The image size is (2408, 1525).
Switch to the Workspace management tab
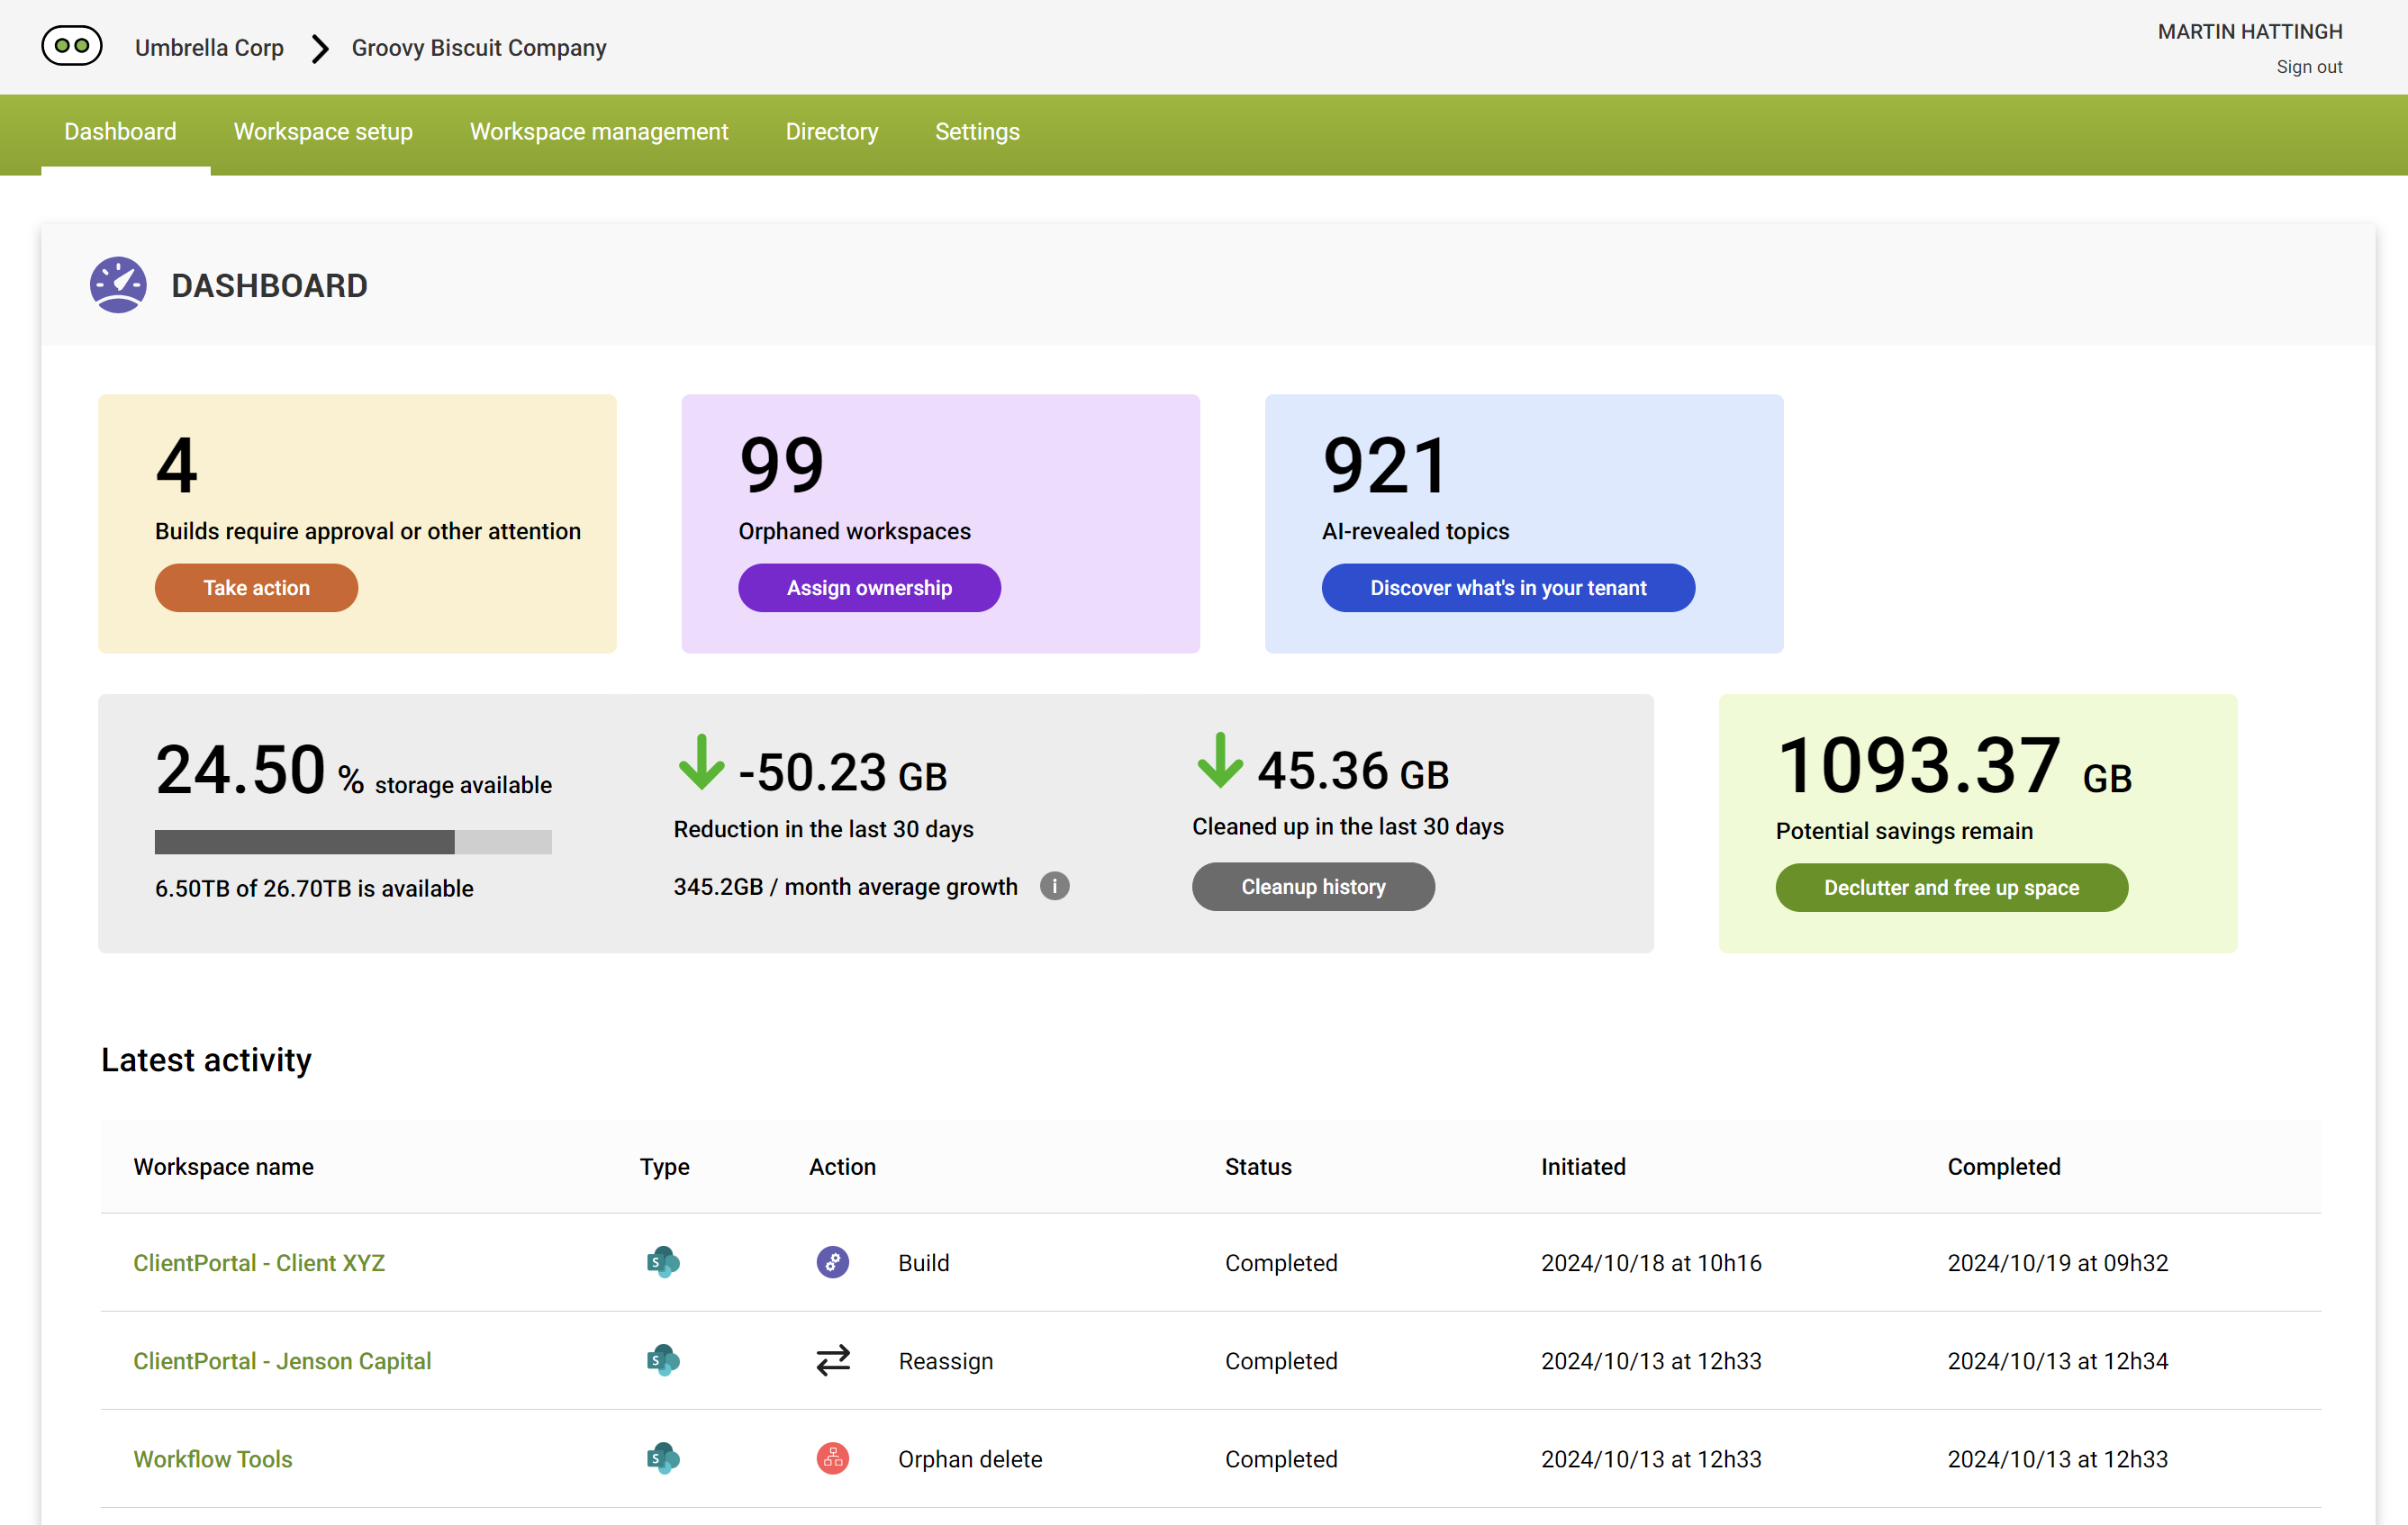(x=598, y=131)
